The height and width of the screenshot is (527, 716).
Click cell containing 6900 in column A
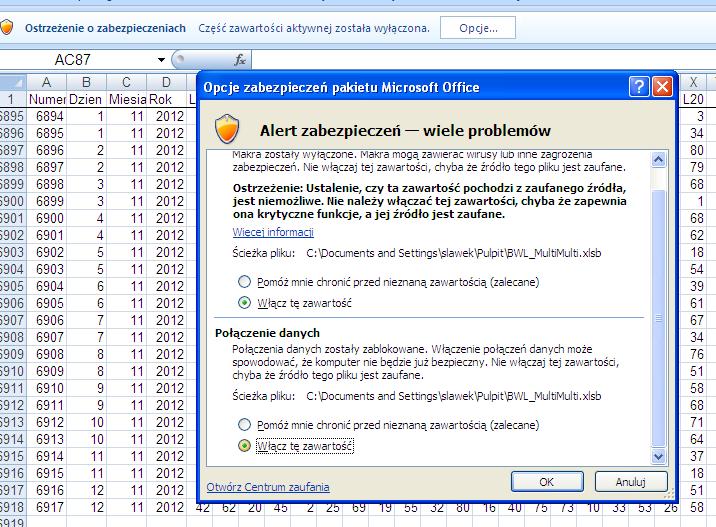(47, 218)
